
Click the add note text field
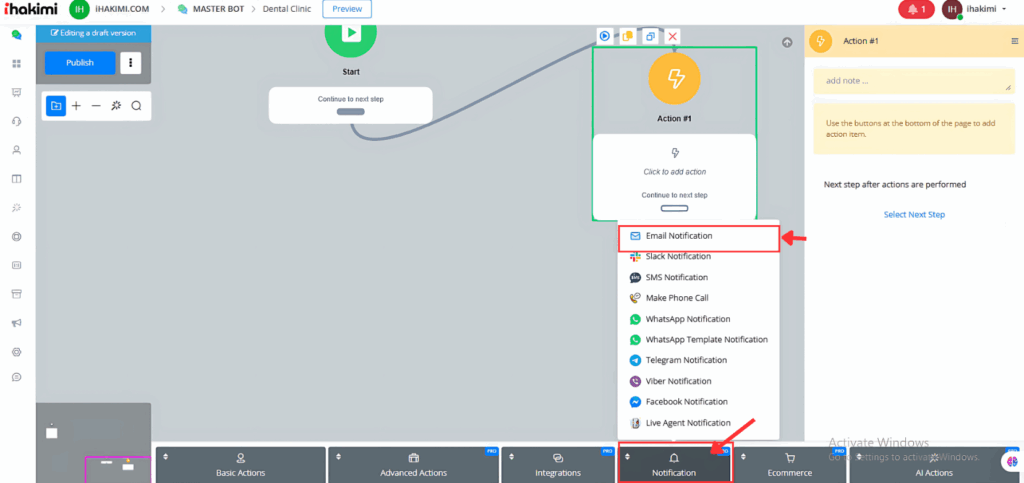(913, 81)
